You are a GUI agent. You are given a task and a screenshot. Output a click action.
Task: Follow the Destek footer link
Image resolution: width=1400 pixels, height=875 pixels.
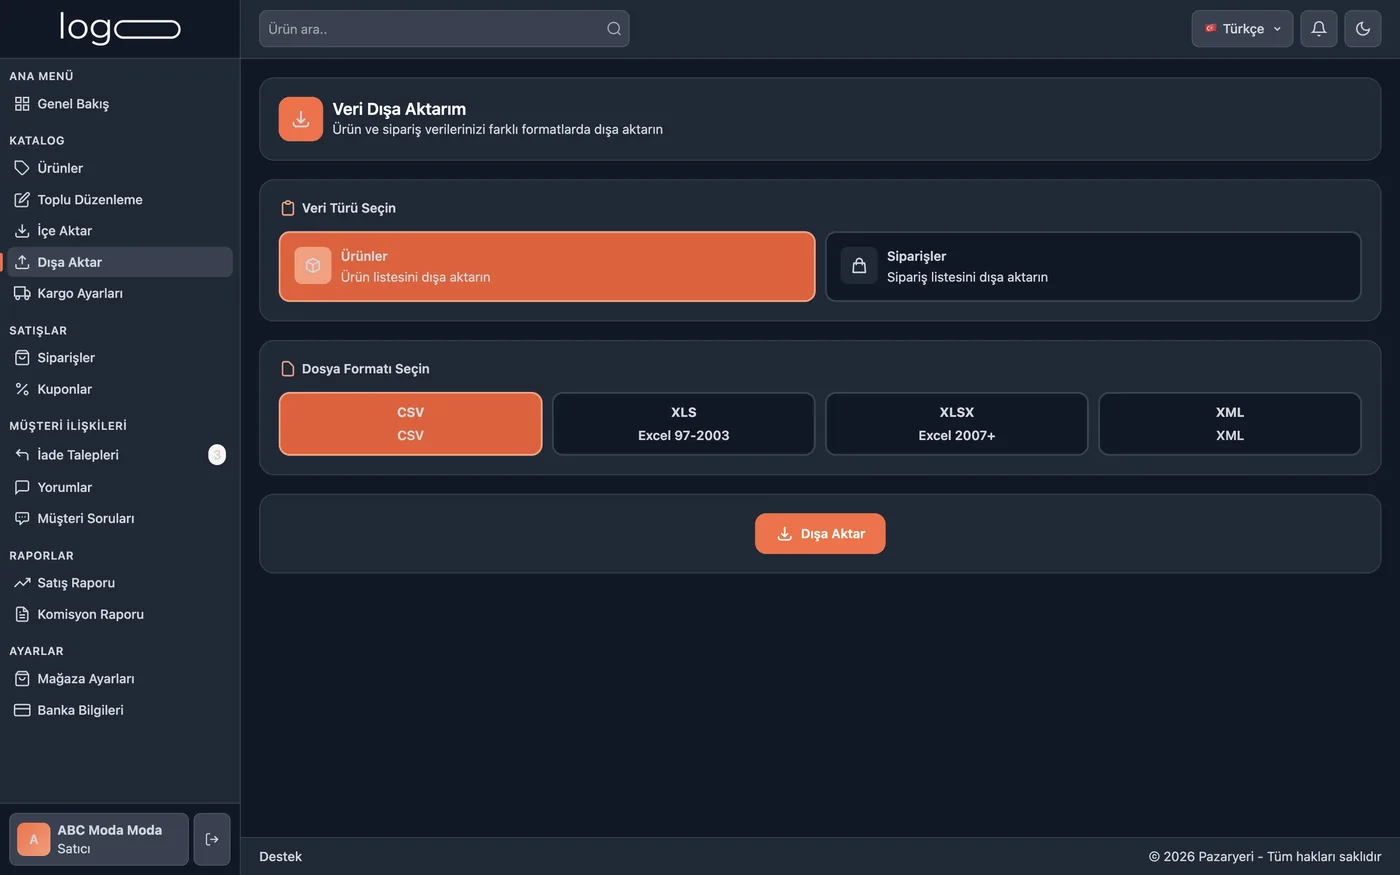coord(280,857)
